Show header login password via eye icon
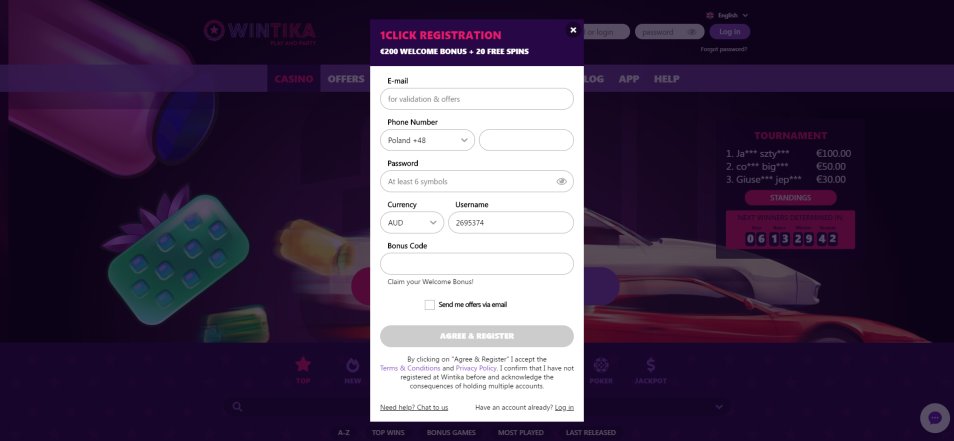The image size is (954, 441). click(692, 32)
